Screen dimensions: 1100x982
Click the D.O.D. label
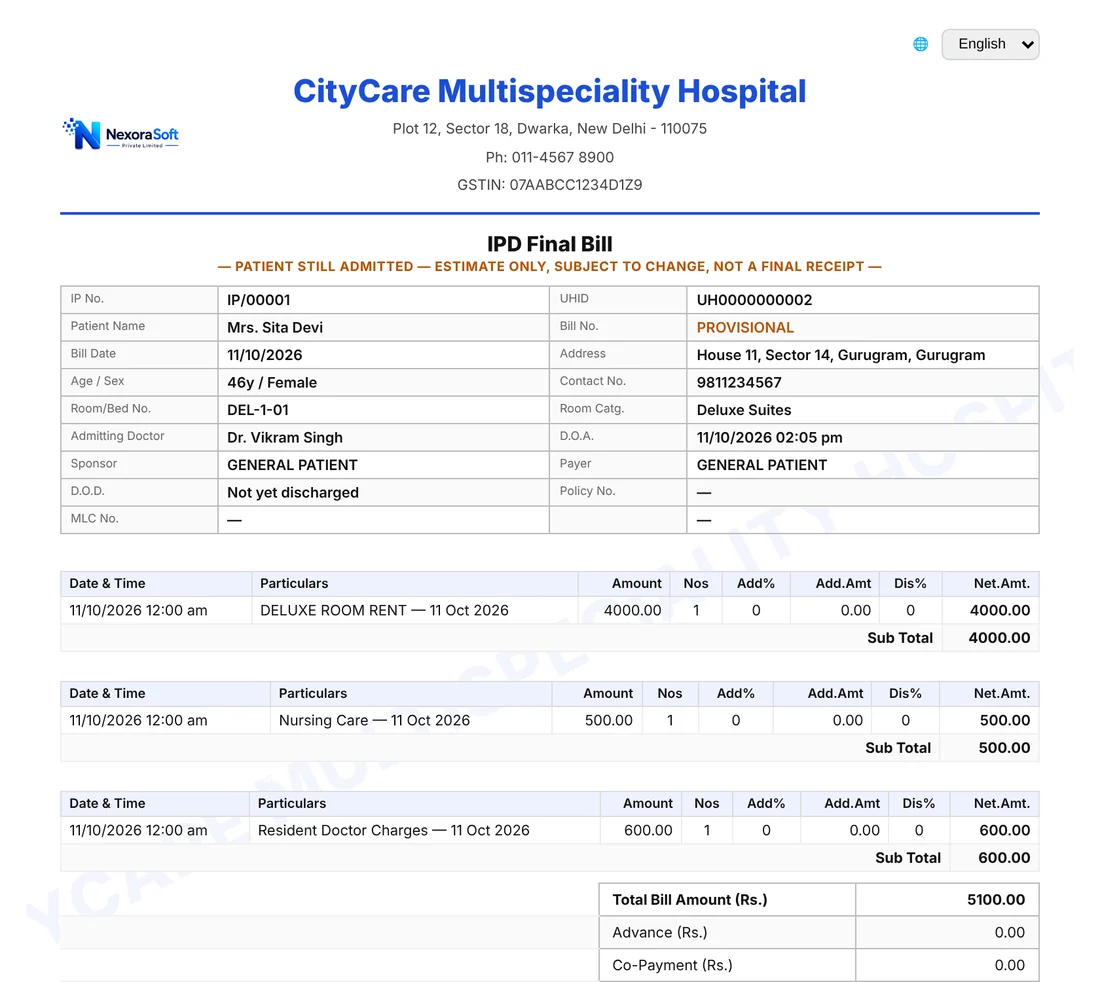click(x=87, y=491)
